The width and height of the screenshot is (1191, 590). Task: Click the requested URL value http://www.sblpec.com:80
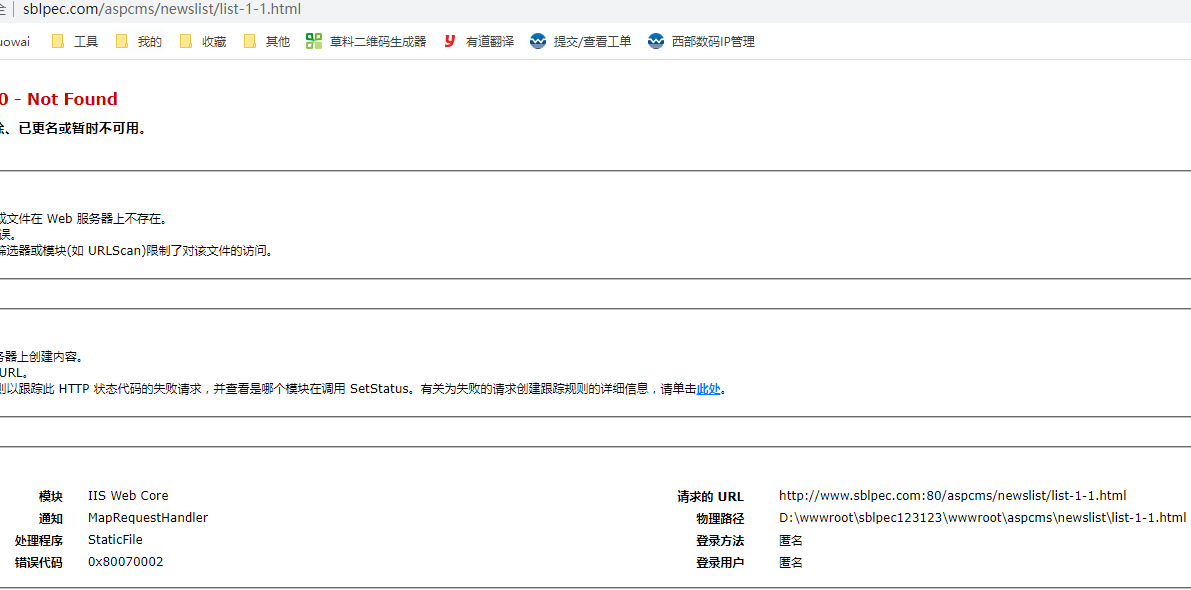point(952,496)
